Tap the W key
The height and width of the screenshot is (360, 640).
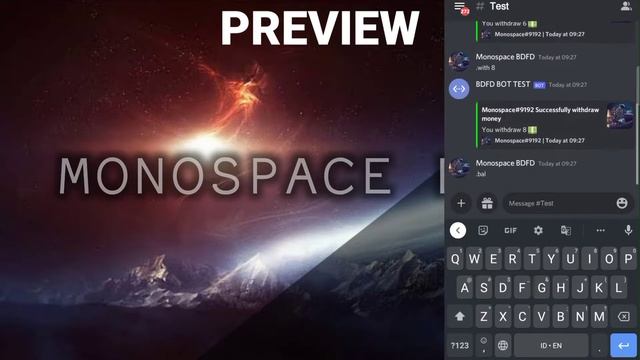coord(474,258)
